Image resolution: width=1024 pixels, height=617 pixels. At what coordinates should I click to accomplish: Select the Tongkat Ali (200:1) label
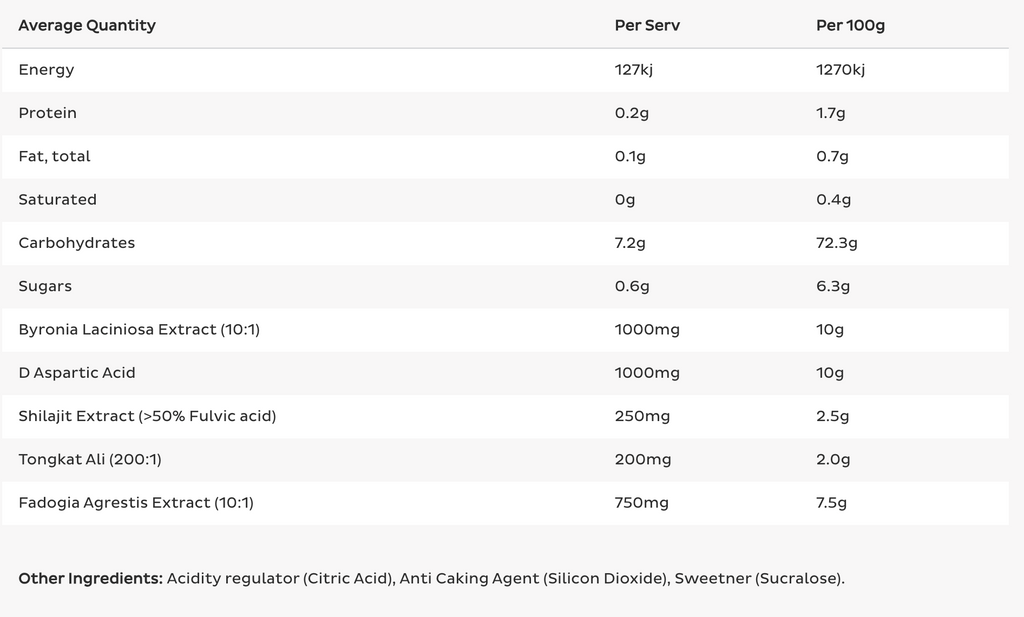coord(90,459)
